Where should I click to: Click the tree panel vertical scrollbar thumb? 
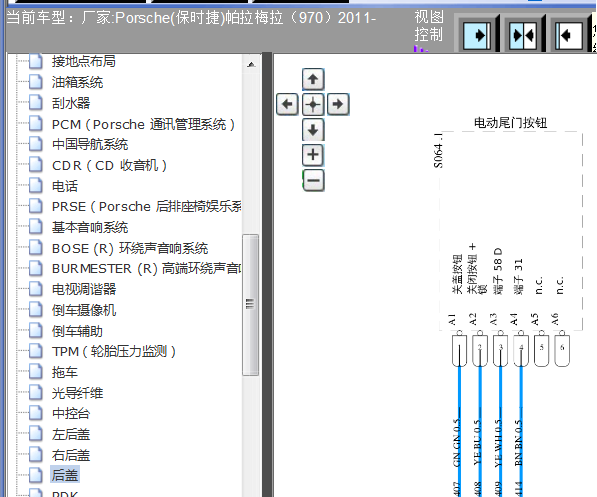tap(250, 305)
